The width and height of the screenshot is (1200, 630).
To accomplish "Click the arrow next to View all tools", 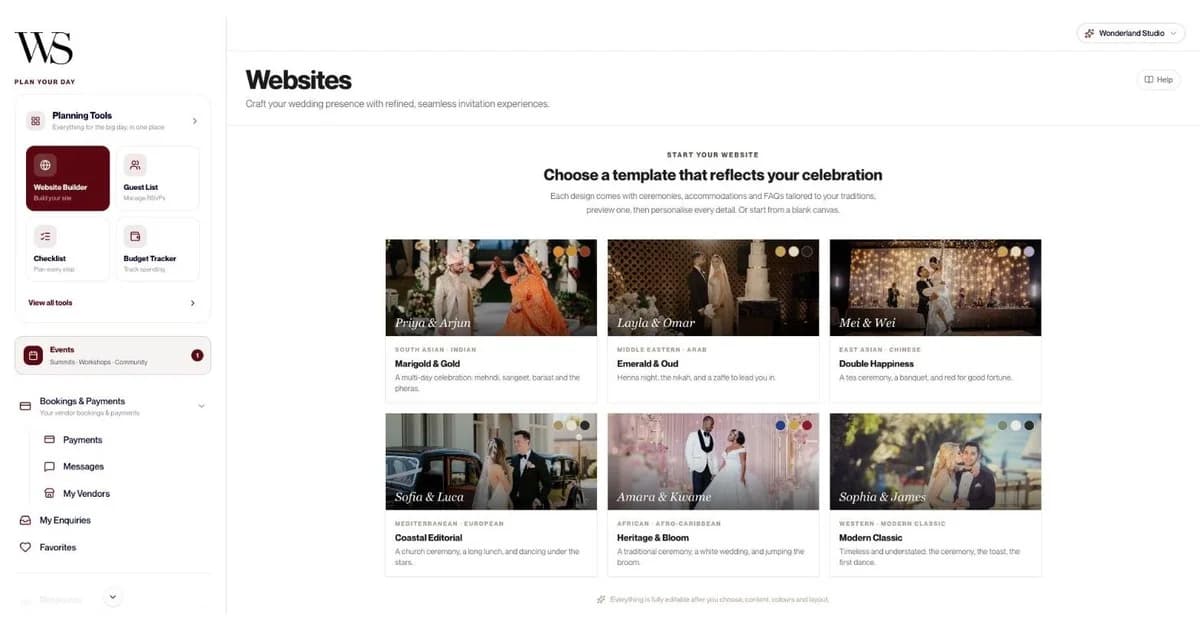I will (193, 303).
